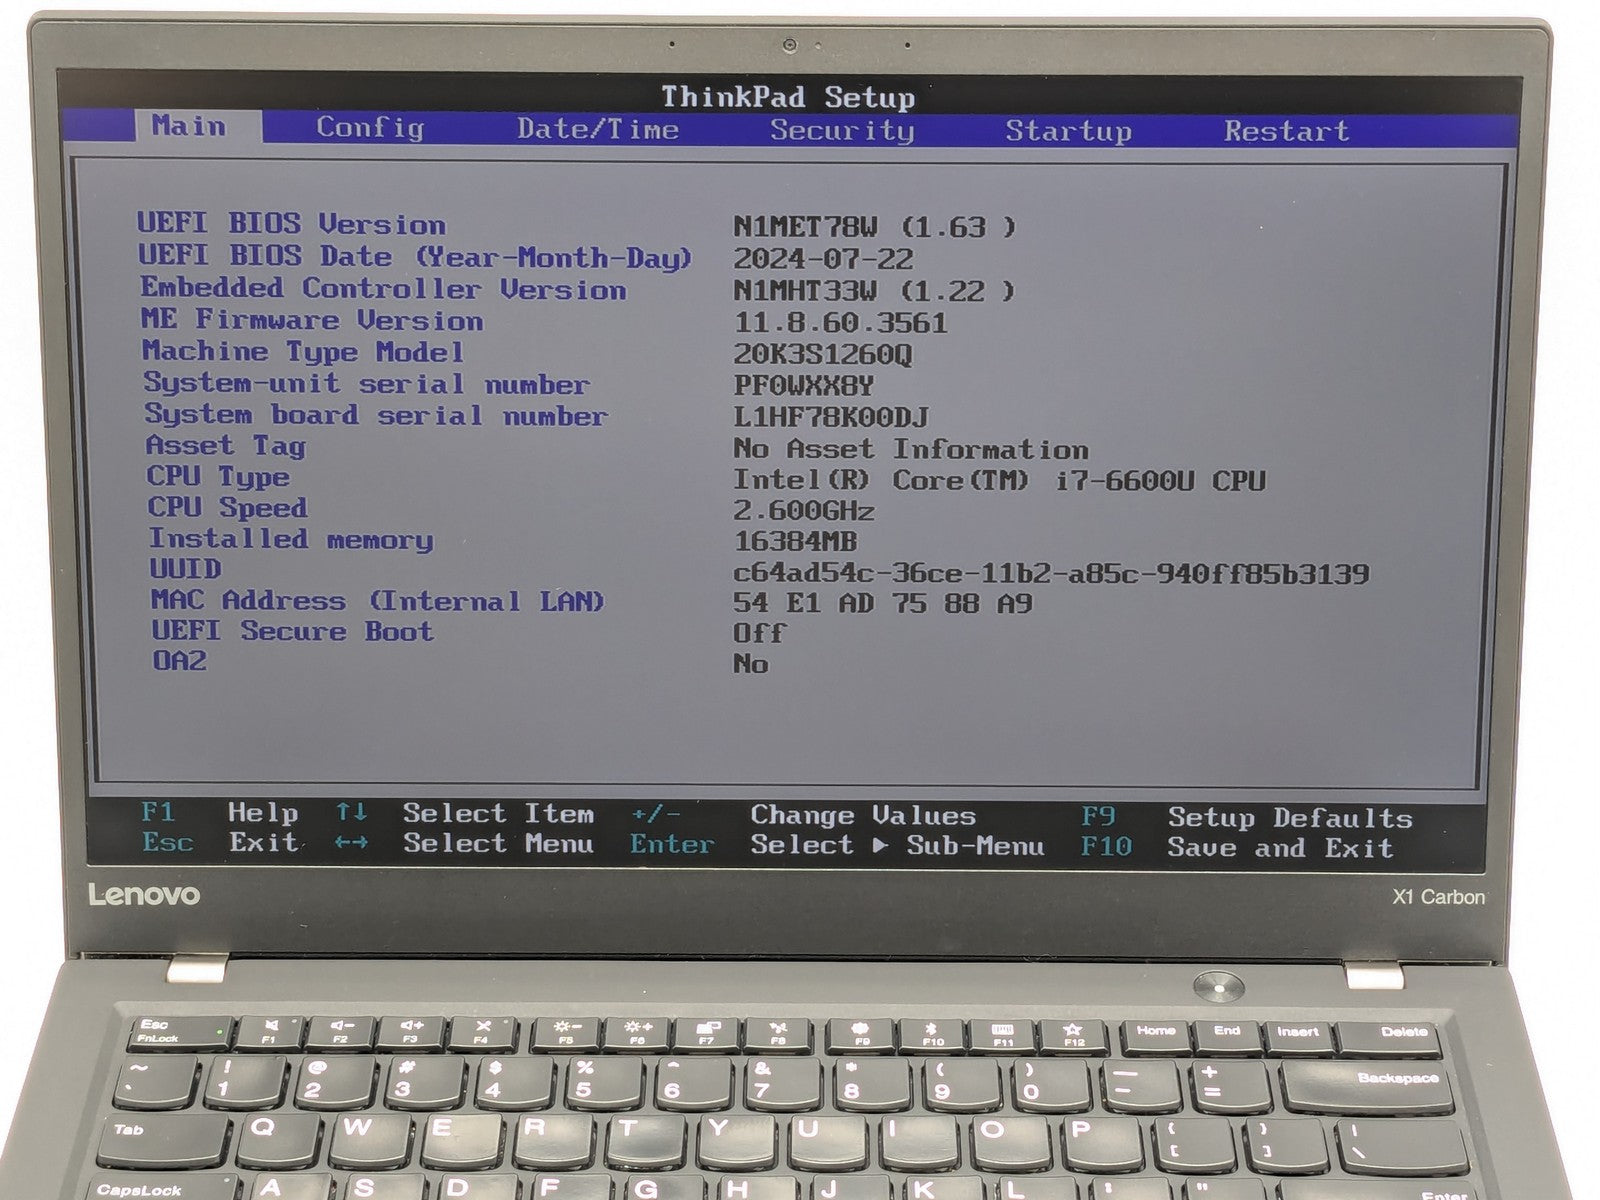Click System board serial number label
The image size is (1600, 1200).
tap(376, 415)
